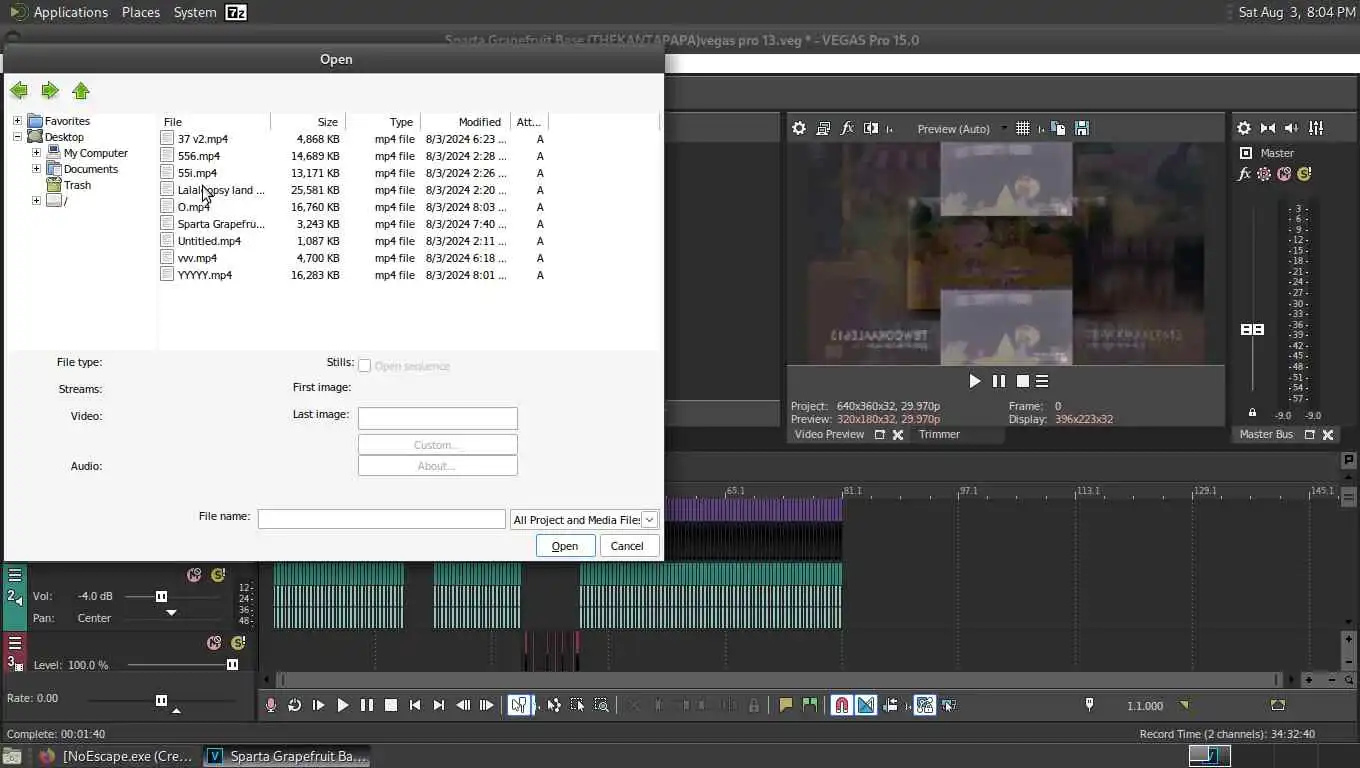The width and height of the screenshot is (1360, 768).
Task: Click green Back arrow in Open dialog
Action: point(19,91)
